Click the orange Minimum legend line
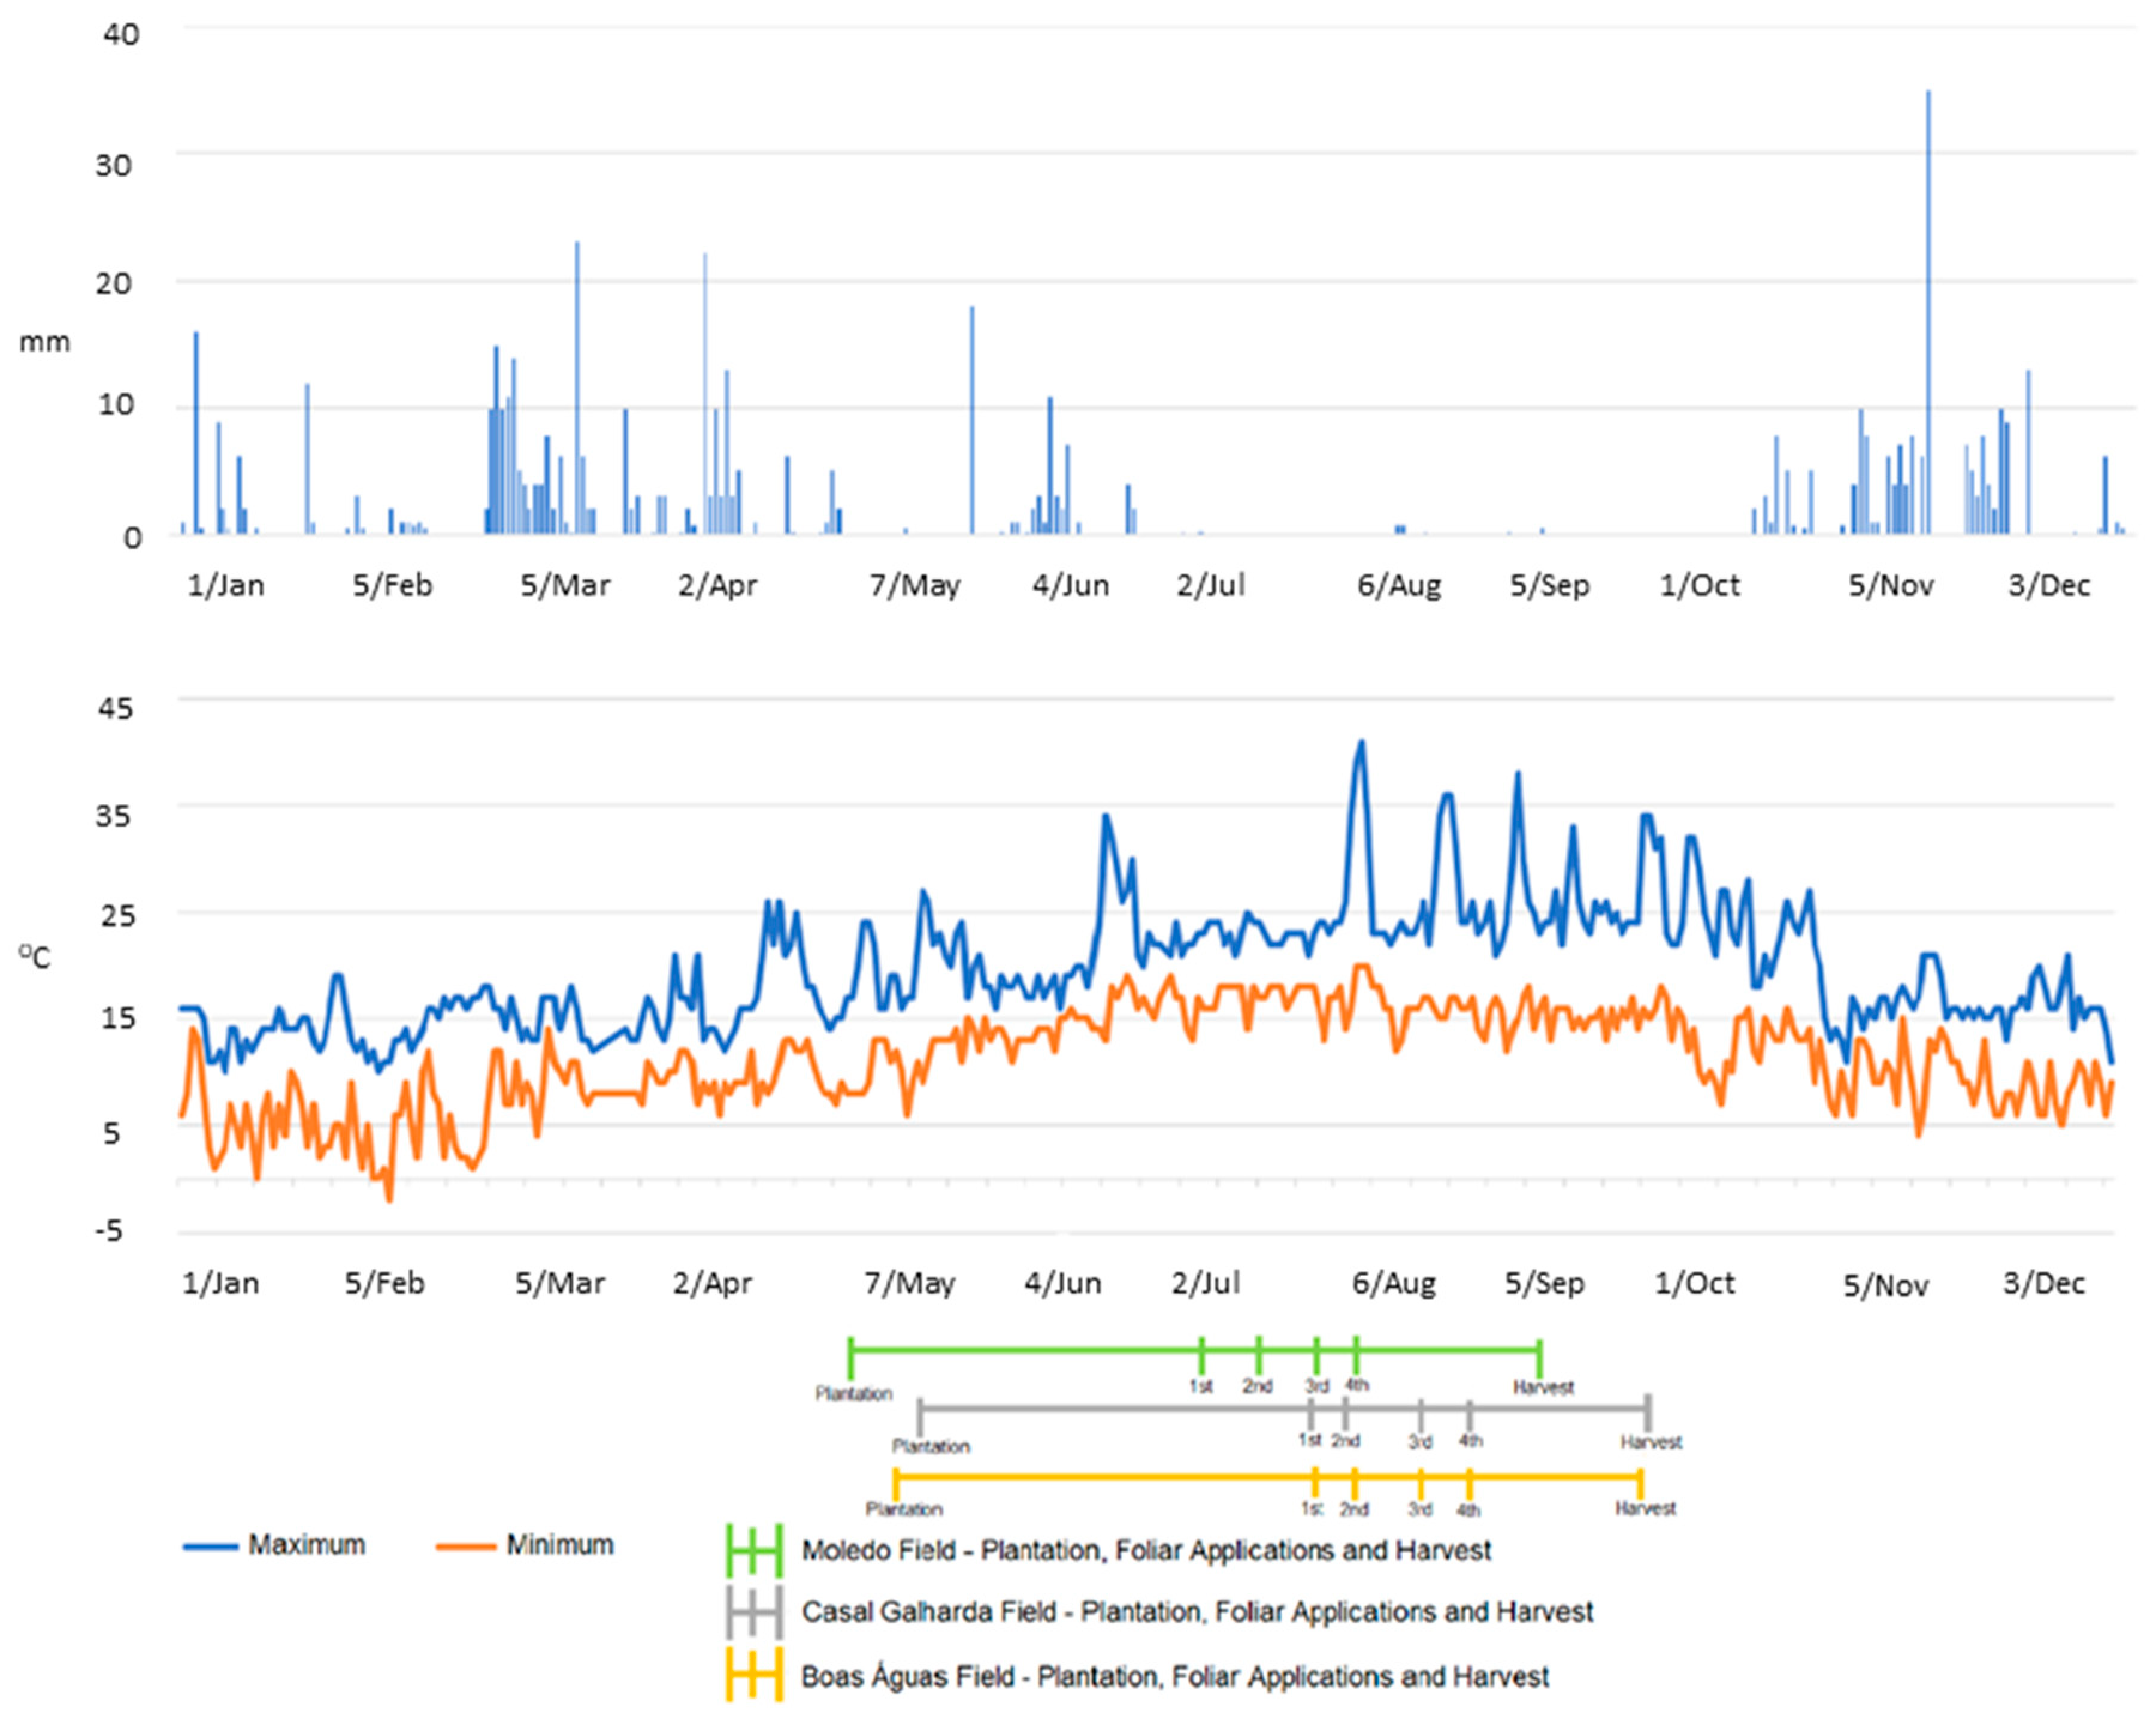Image resolution: width=2156 pixels, height=1725 pixels. click(466, 1546)
